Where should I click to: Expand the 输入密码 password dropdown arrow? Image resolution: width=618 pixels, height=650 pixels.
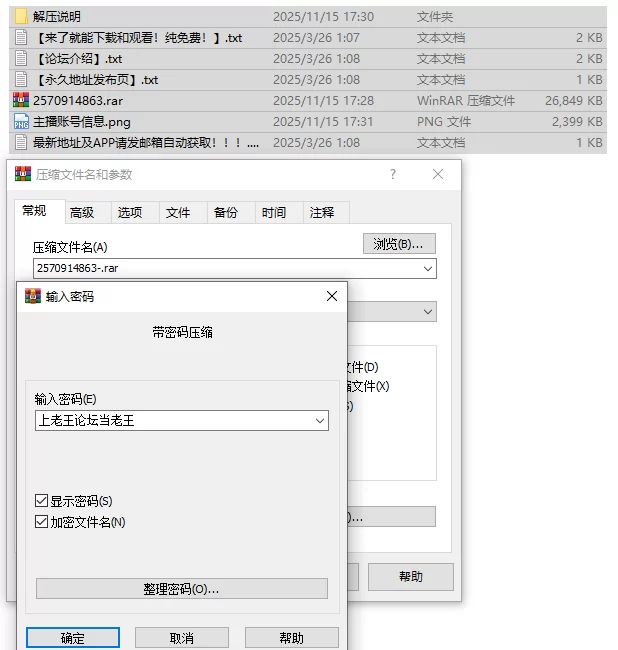[320, 421]
